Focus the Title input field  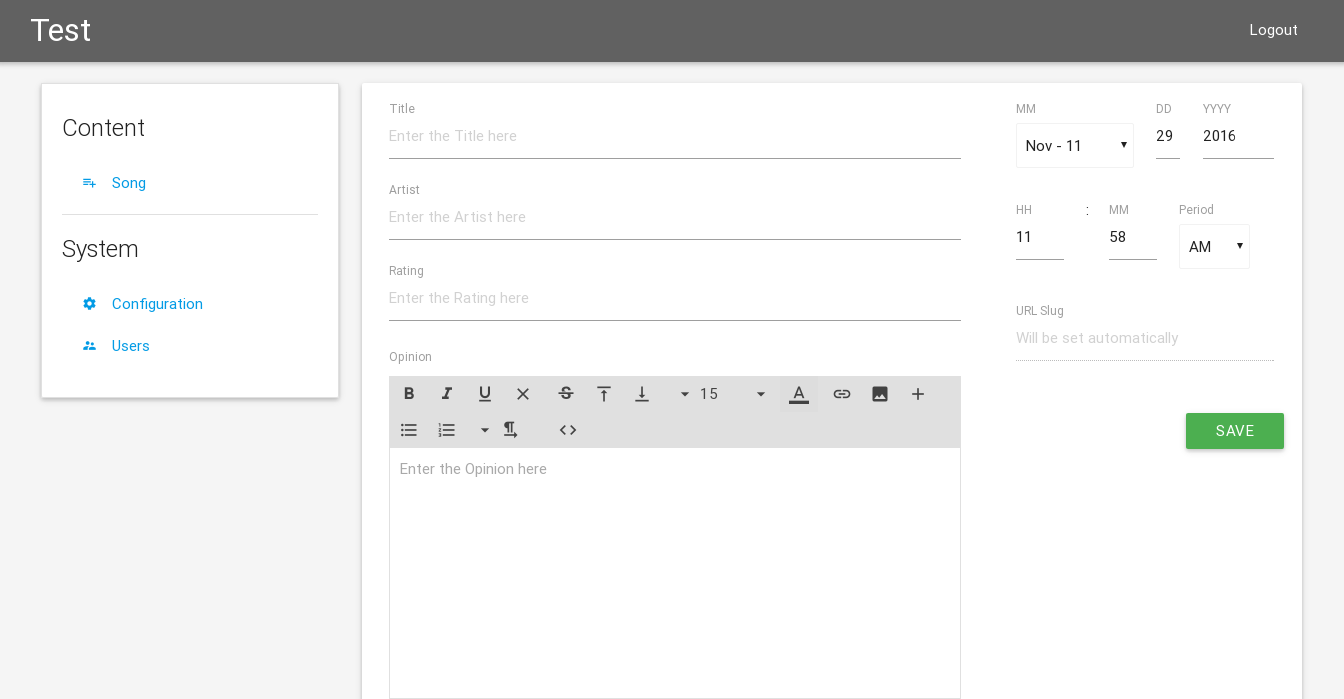point(675,136)
